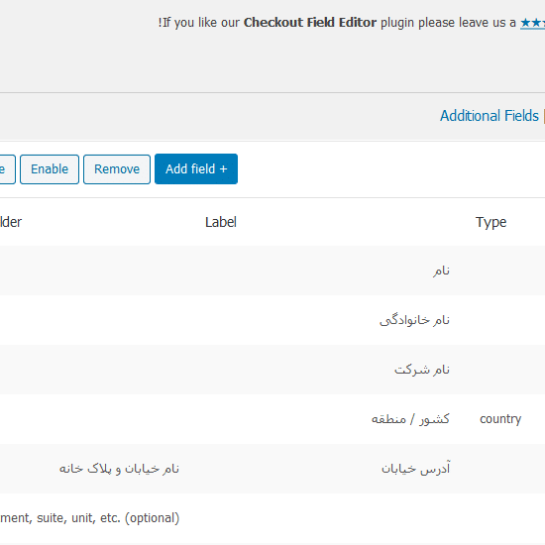Follow the five-star rating link
Viewport: 545px width, 545px height.
click(532, 23)
